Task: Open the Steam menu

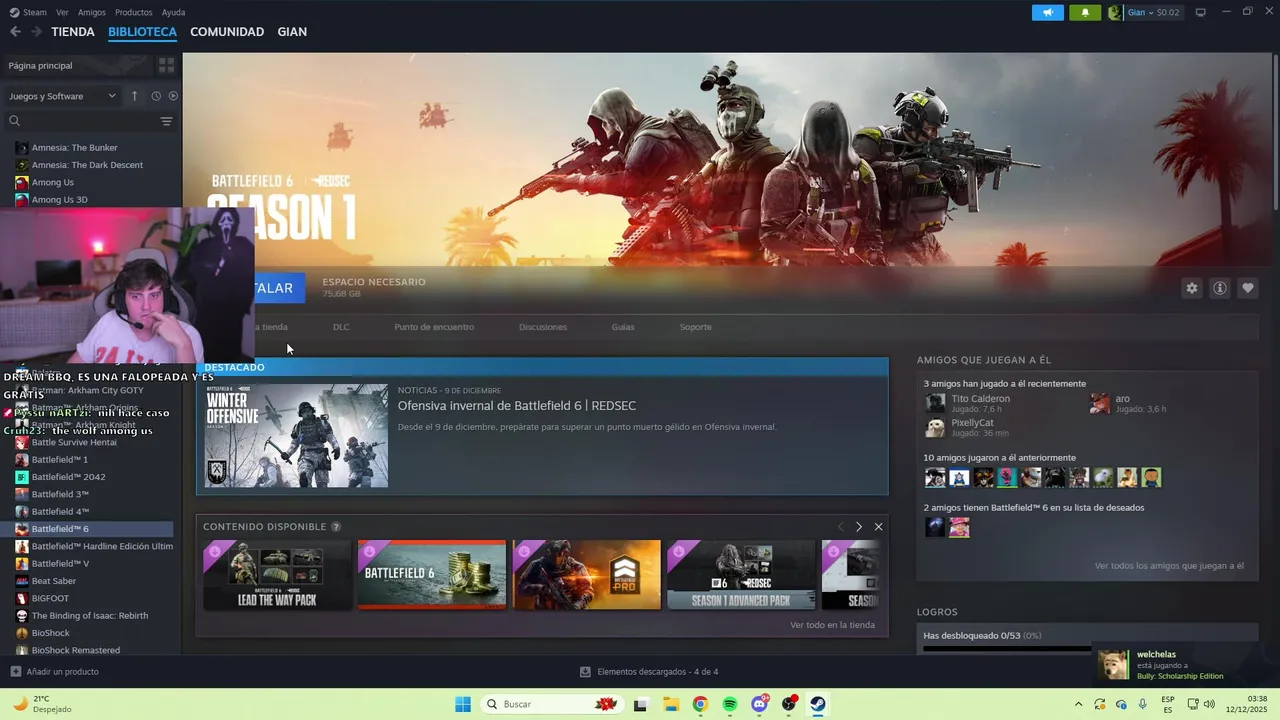Action: point(28,12)
